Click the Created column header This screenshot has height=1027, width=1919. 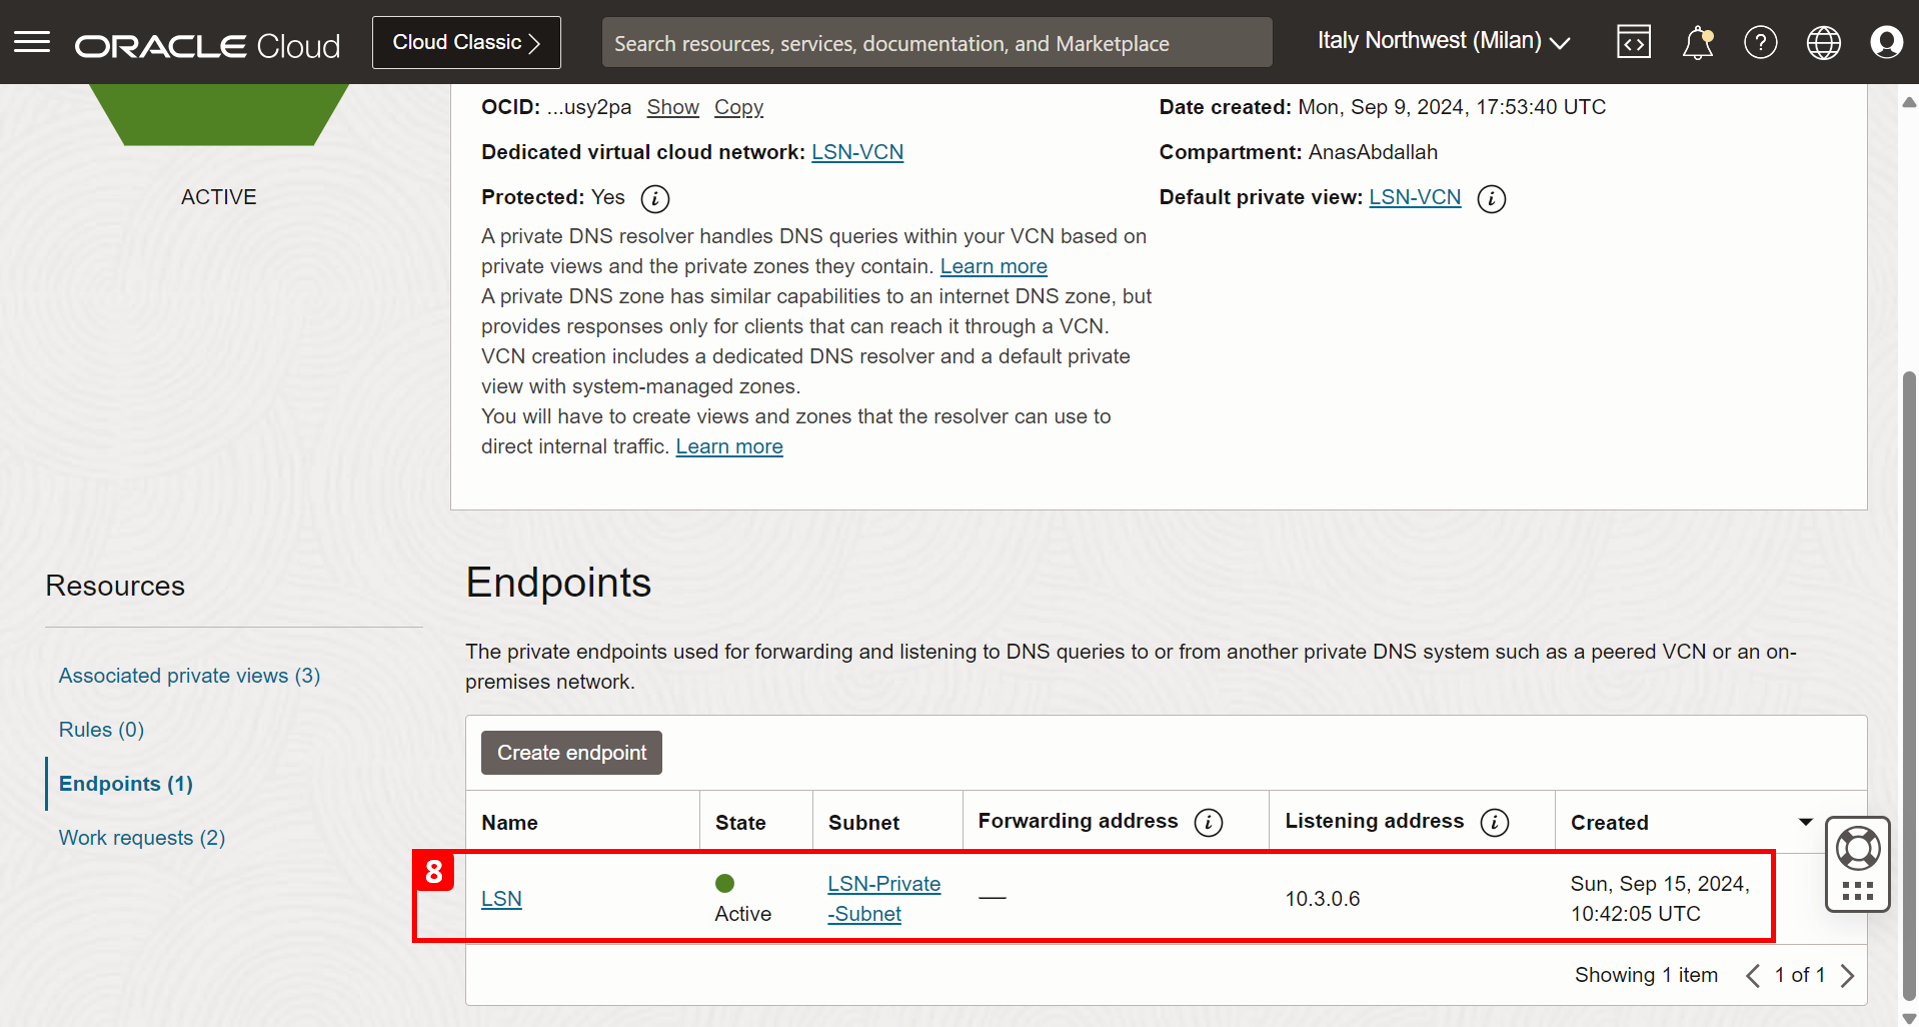[x=1609, y=822]
